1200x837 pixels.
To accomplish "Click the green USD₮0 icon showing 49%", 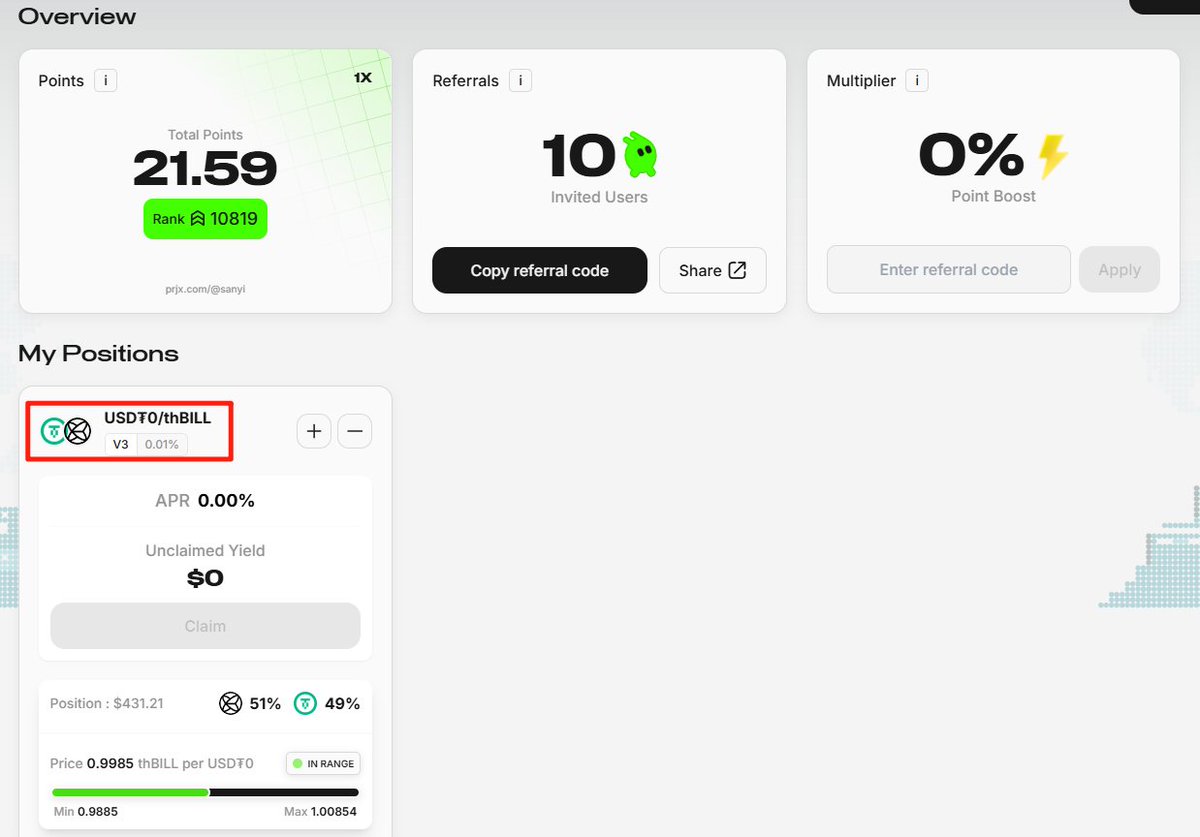I will 305,704.
